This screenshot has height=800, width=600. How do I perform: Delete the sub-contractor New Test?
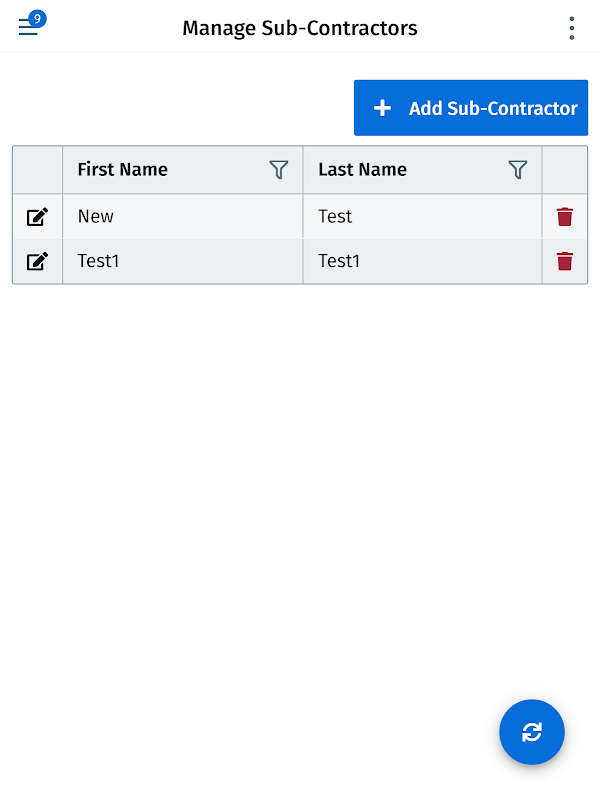565,217
